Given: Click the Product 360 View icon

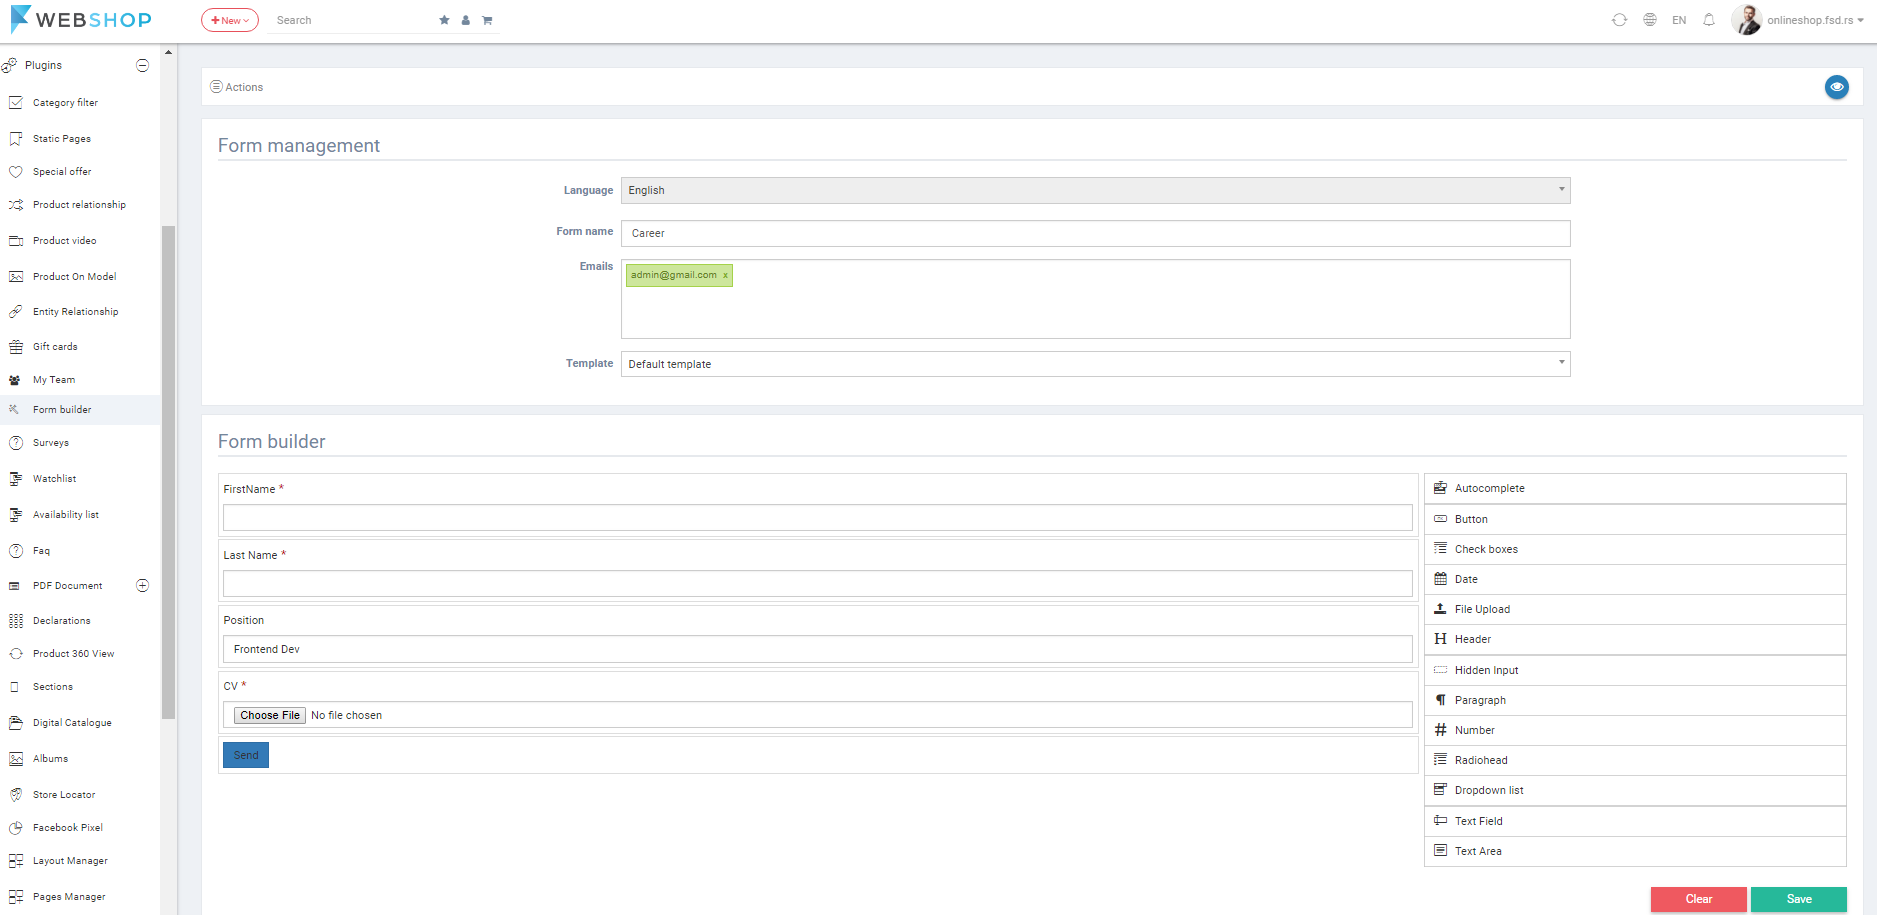Looking at the screenshot, I should click(16, 654).
